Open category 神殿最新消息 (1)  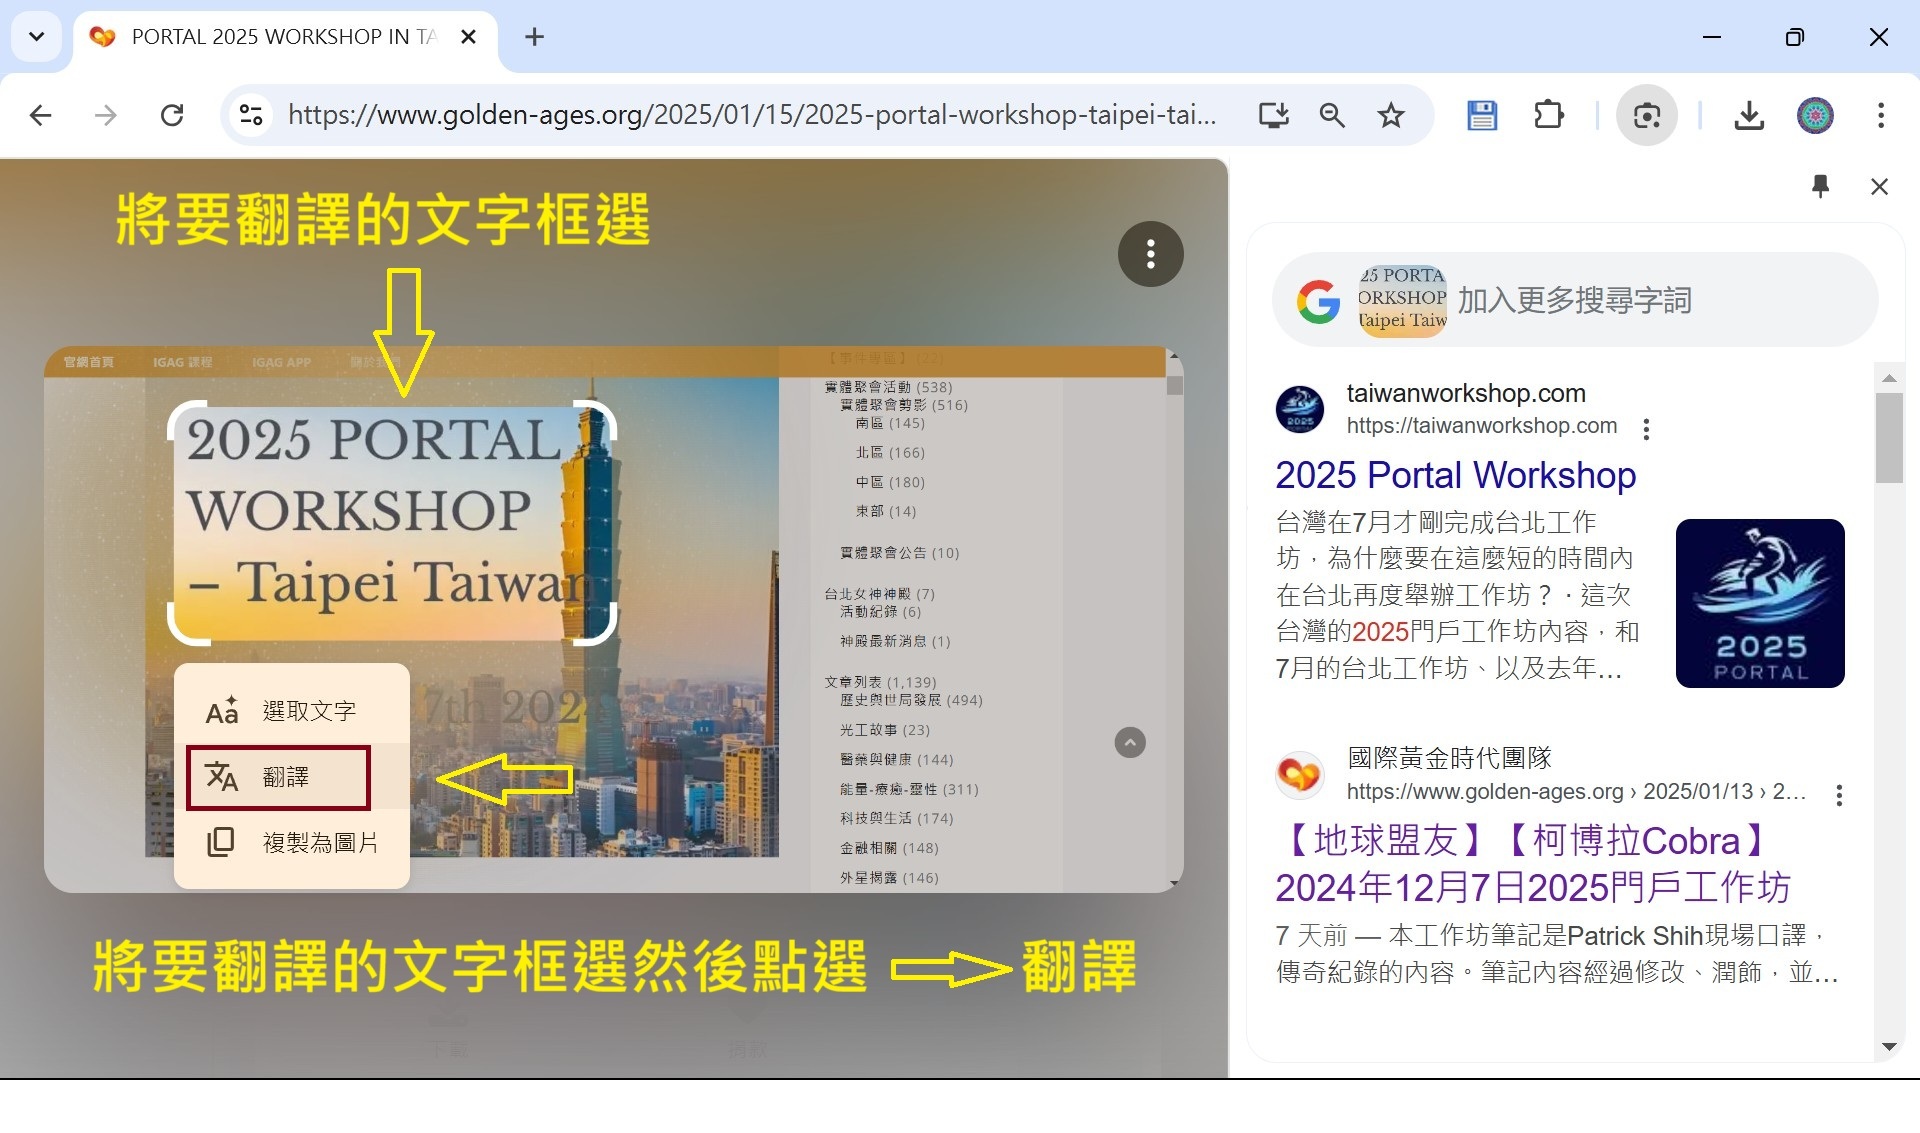coord(895,641)
